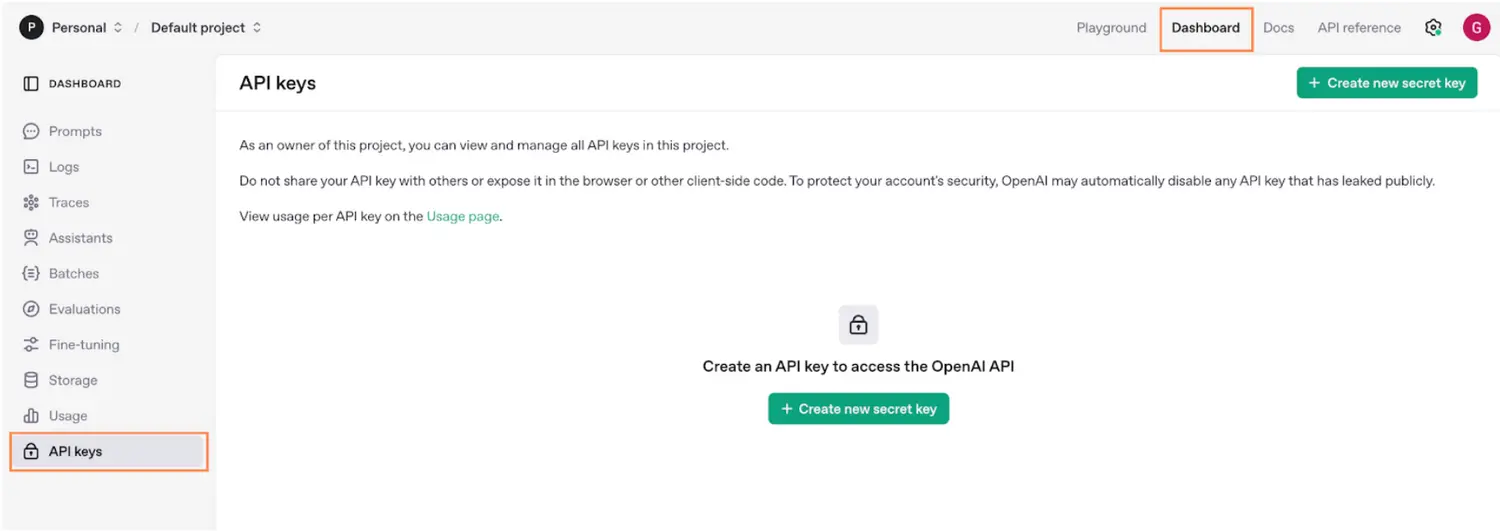Click the Logs terminal icon in sidebar
Image resolution: width=1500 pixels, height=531 pixels.
coord(31,167)
